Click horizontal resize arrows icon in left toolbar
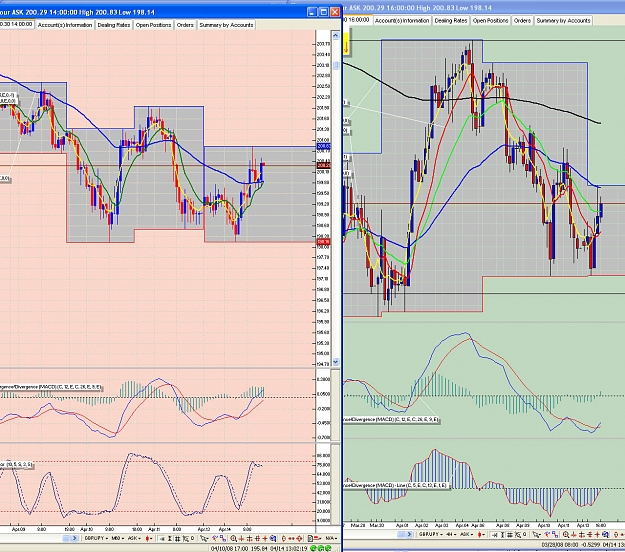625x552 pixels. pos(291,538)
